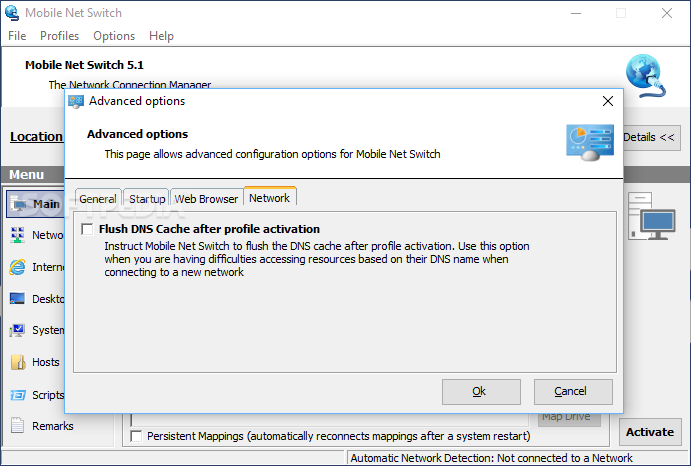
Task: Select the Network tab
Action: coord(270,198)
